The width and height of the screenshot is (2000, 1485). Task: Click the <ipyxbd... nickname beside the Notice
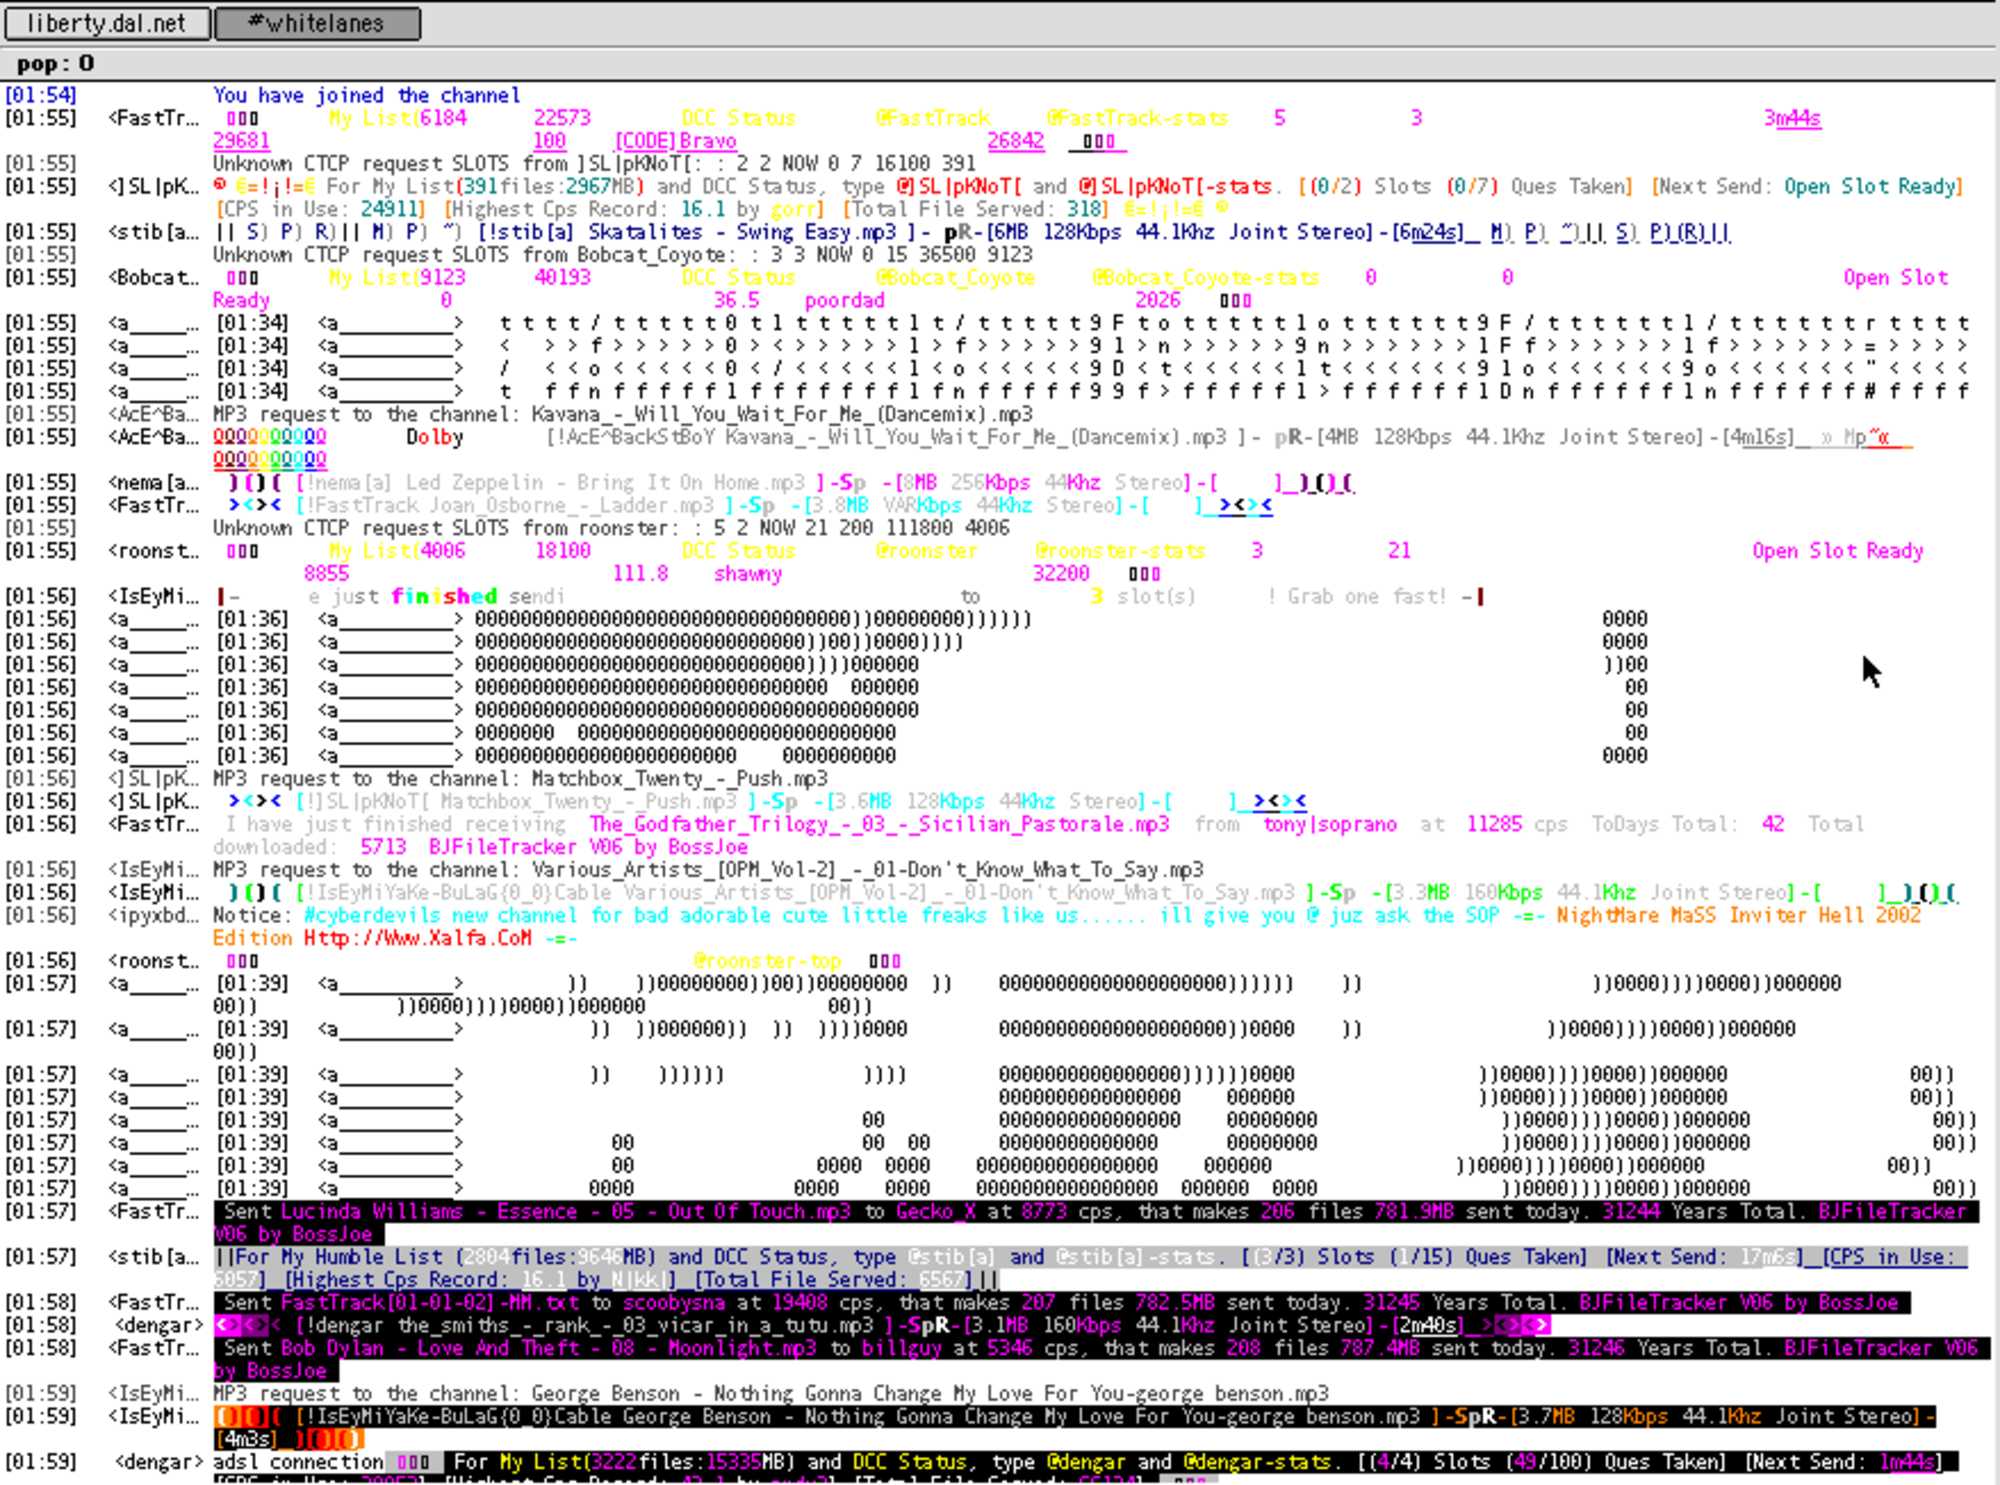153,916
